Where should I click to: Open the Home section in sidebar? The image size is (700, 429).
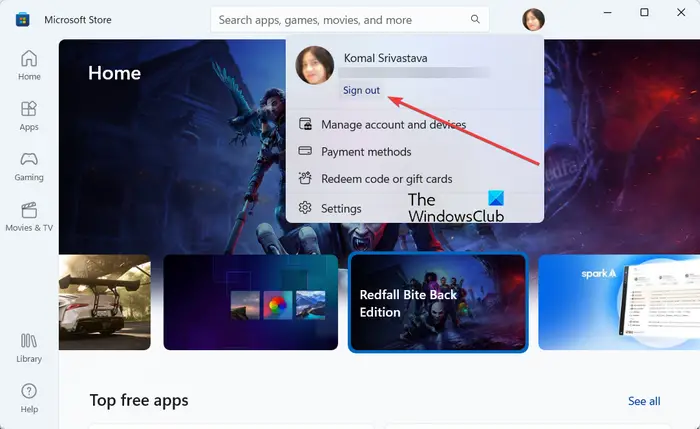(x=29, y=65)
